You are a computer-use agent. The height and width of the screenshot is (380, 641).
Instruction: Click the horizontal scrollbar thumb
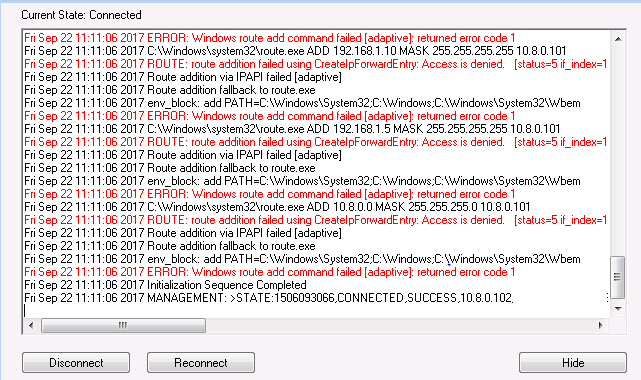(123, 326)
